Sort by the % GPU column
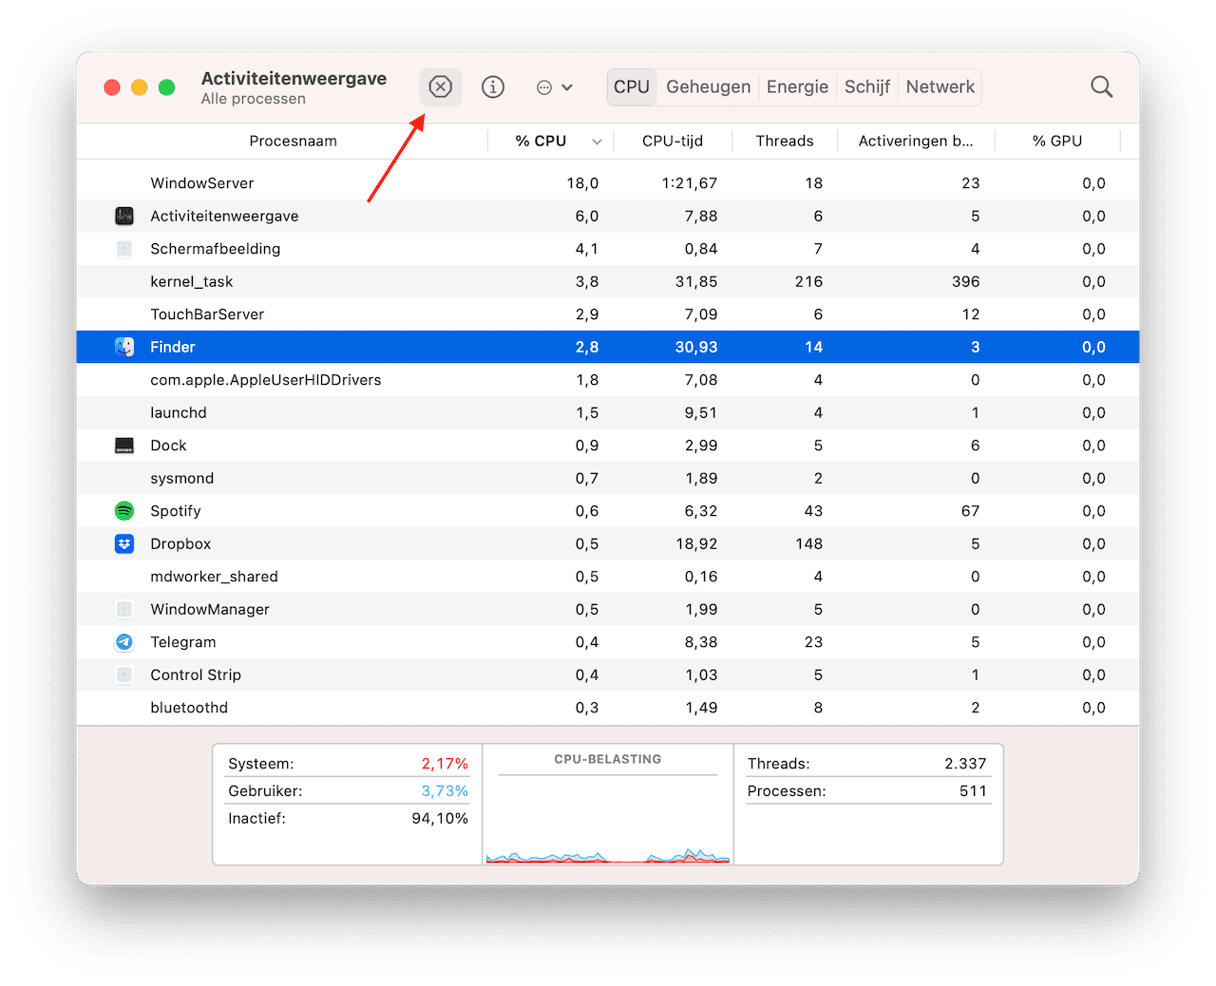 coord(1057,141)
